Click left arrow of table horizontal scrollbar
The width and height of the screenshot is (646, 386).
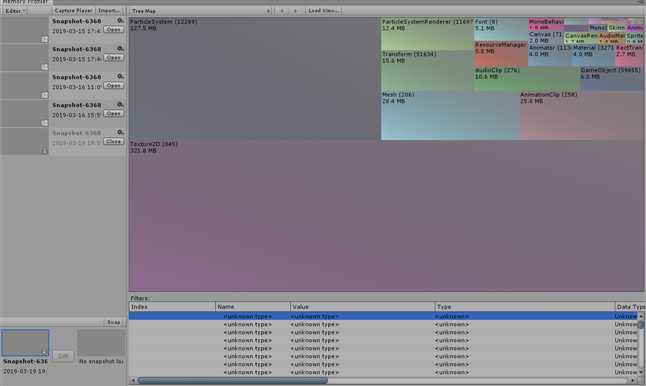pos(133,381)
